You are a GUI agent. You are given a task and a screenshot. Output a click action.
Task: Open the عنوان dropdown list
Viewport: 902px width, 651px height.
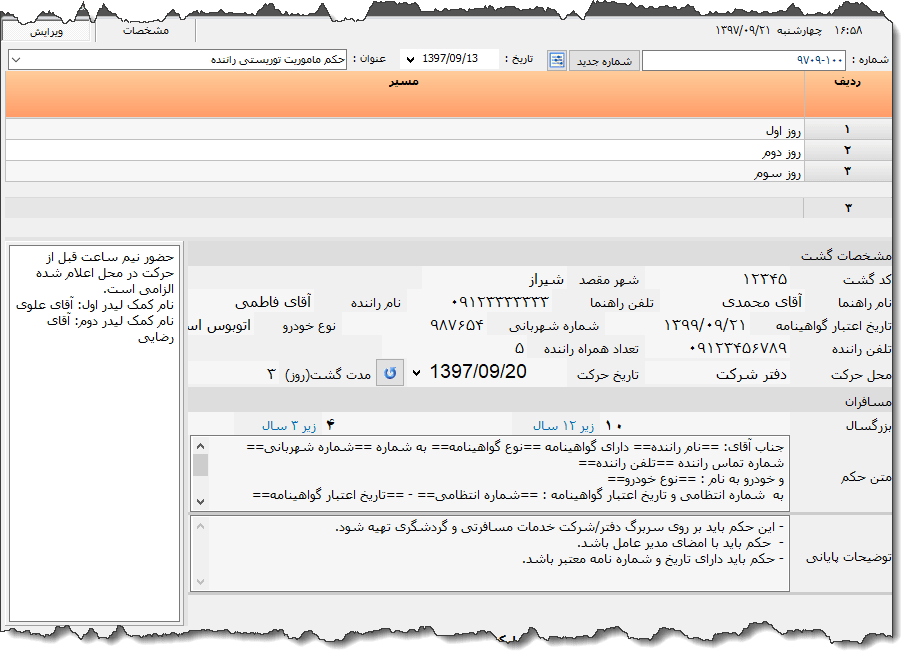(x=15, y=60)
